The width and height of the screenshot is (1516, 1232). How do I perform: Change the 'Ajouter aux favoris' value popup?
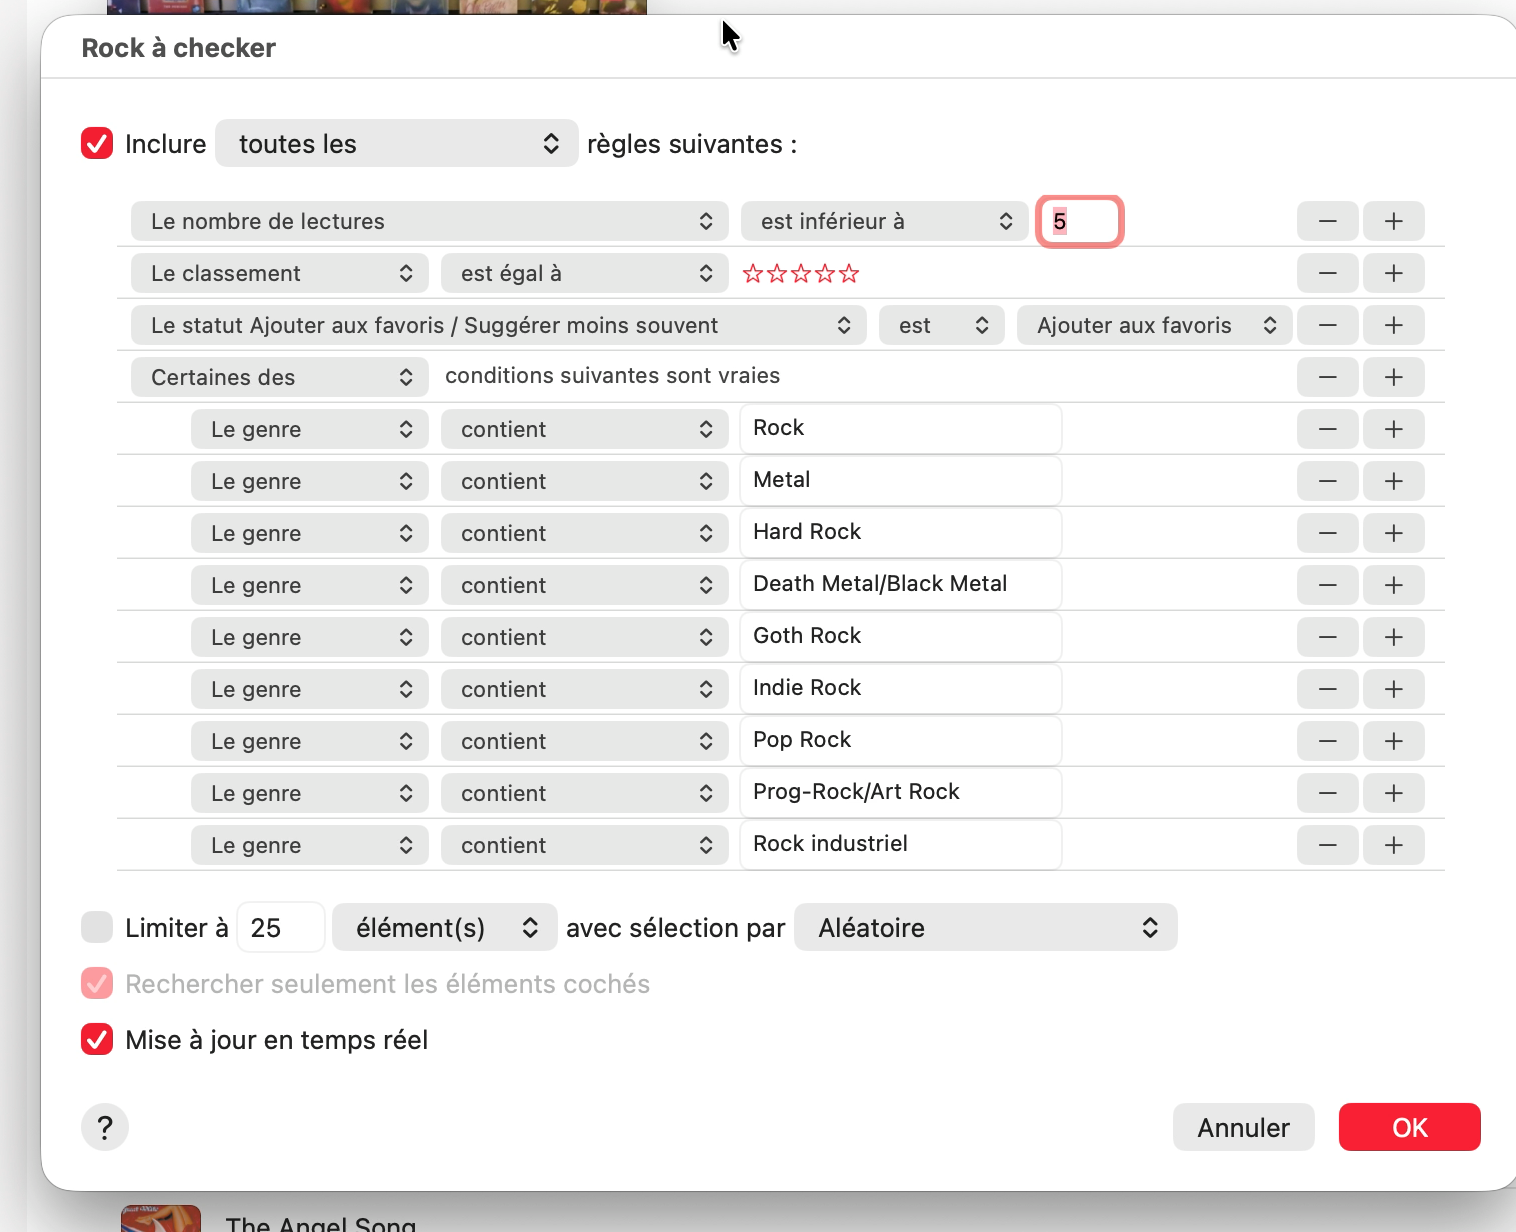coord(1154,325)
